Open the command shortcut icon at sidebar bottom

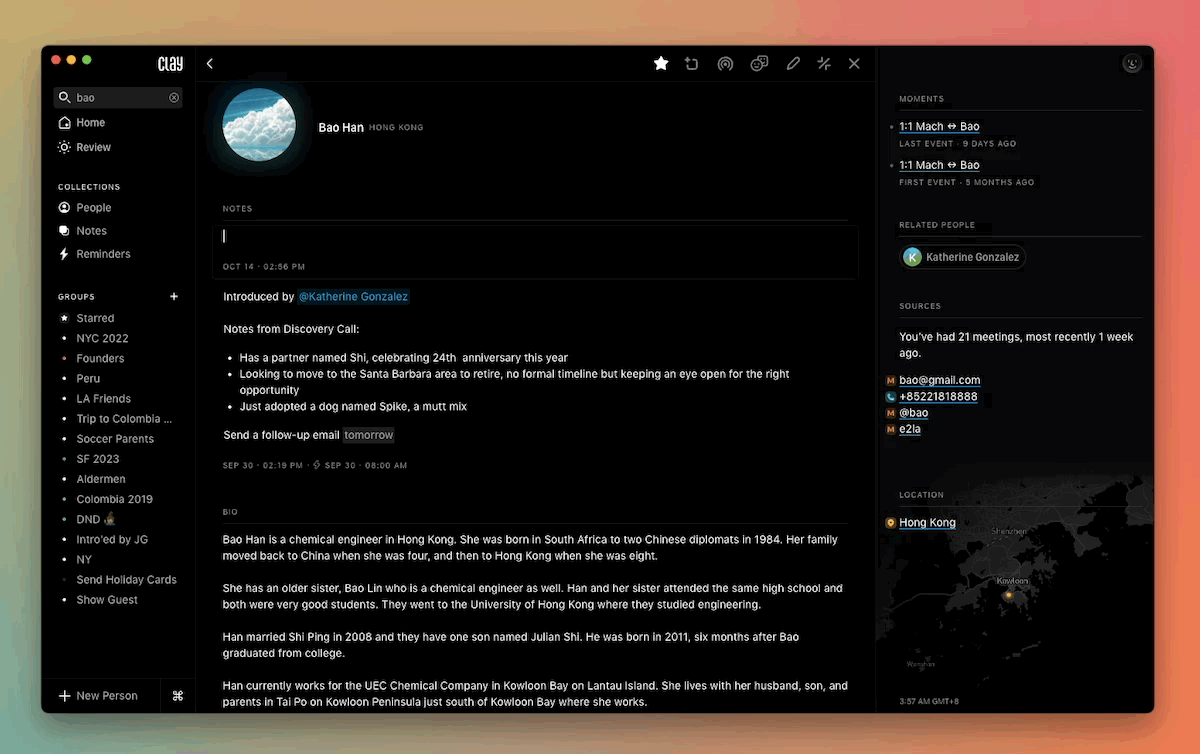pyautogui.click(x=178, y=696)
